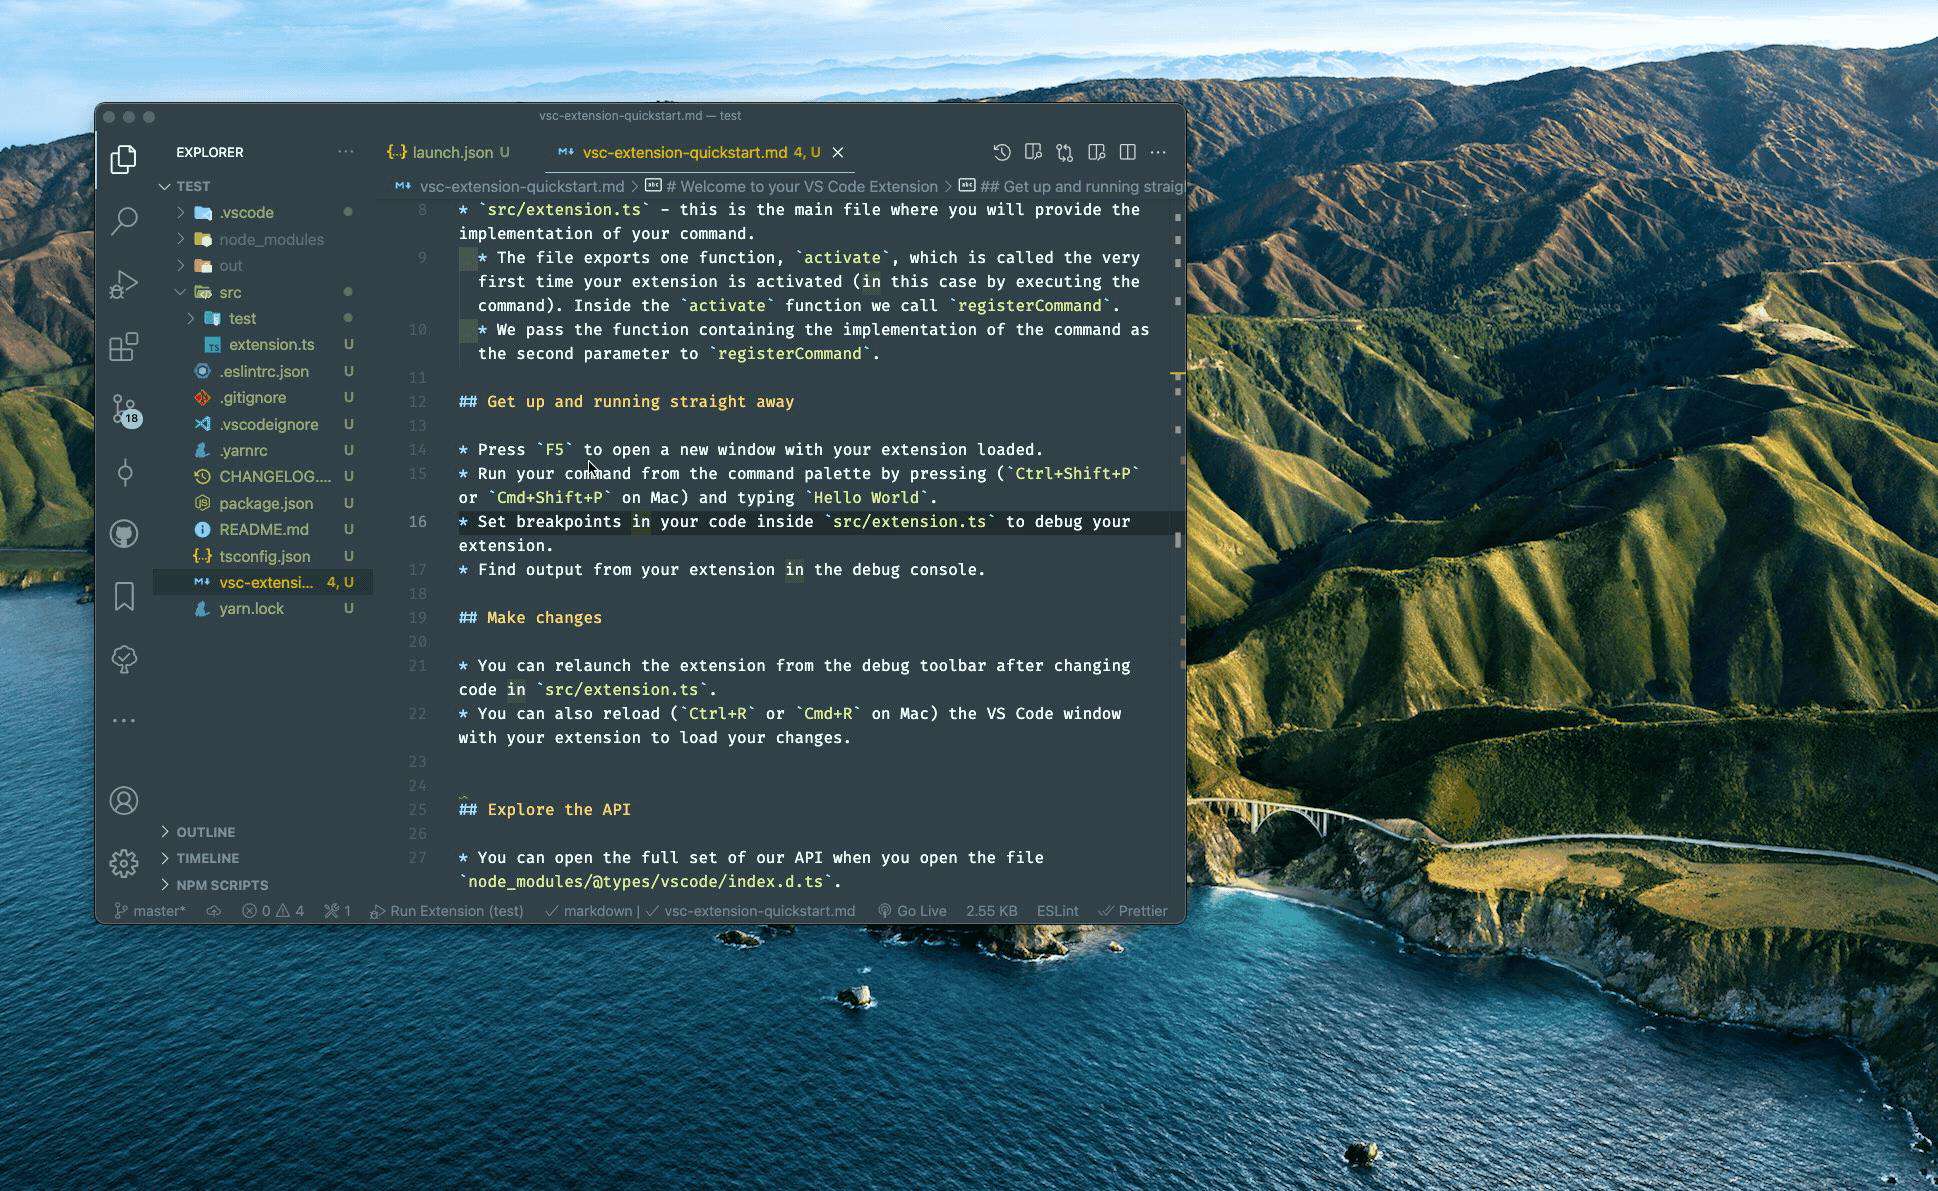
Task: Open the Extensions view
Action: click(x=124, y=347)
